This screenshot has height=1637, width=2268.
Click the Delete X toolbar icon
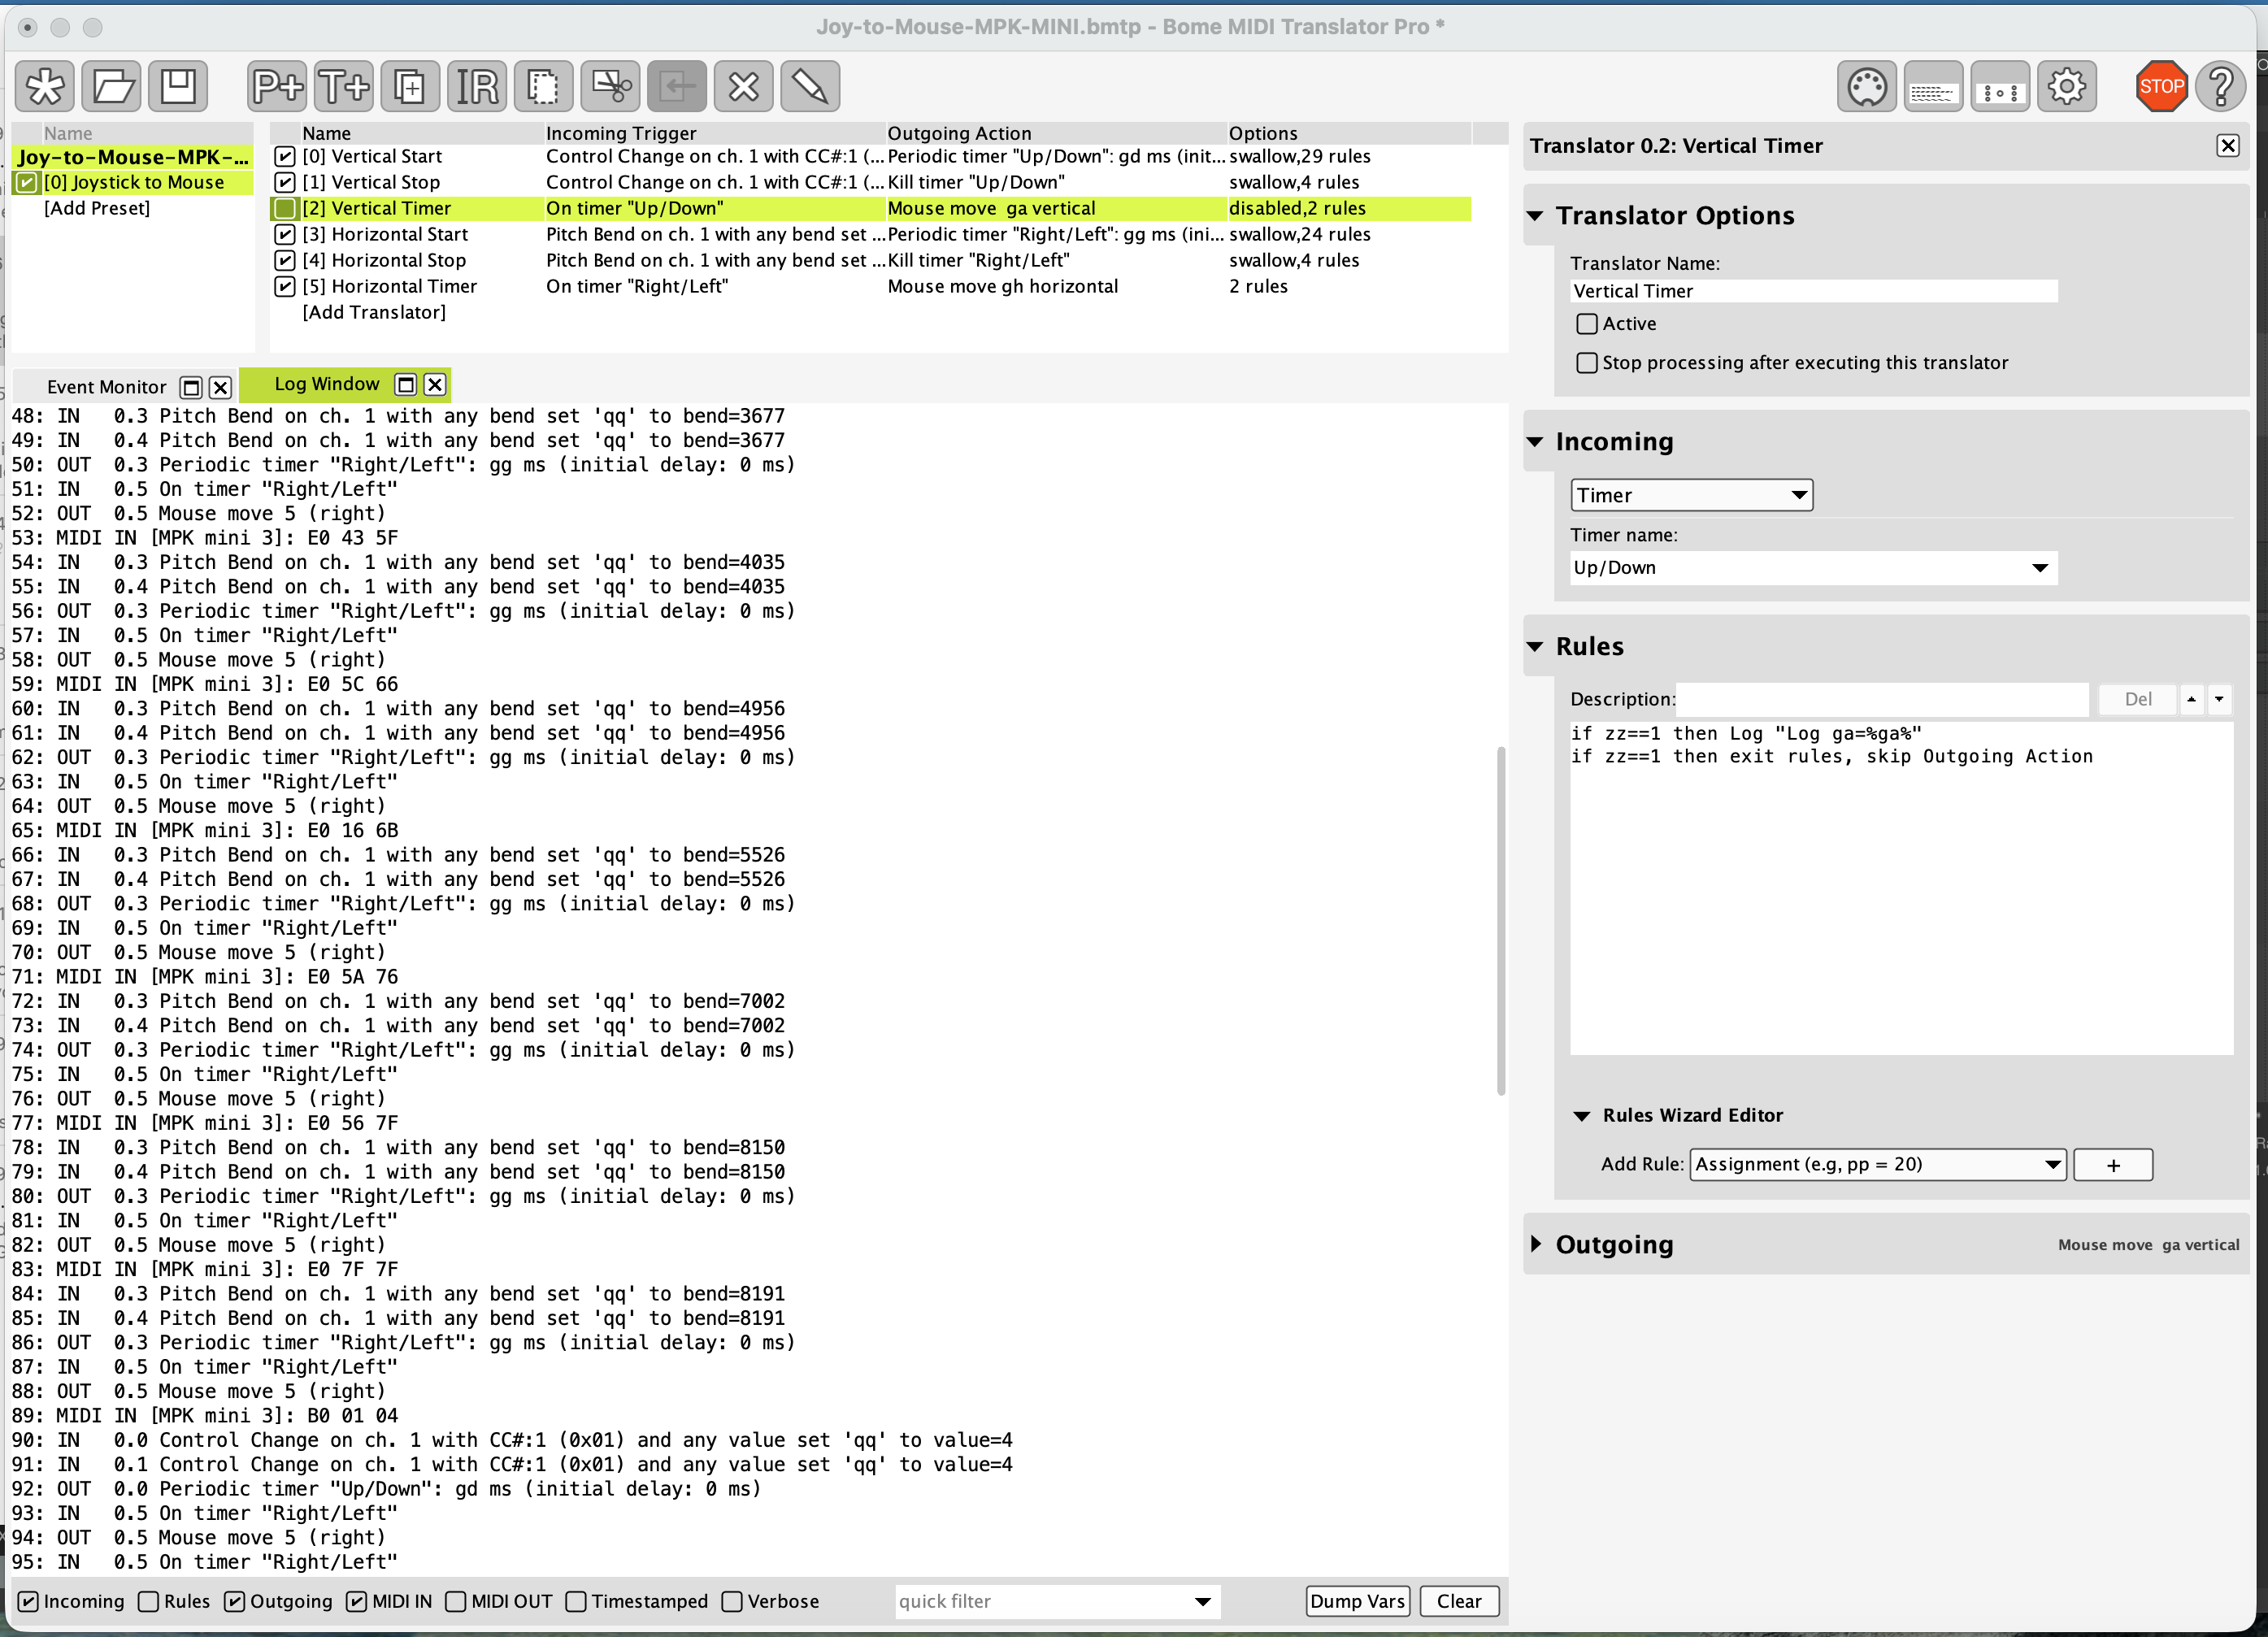743,87
